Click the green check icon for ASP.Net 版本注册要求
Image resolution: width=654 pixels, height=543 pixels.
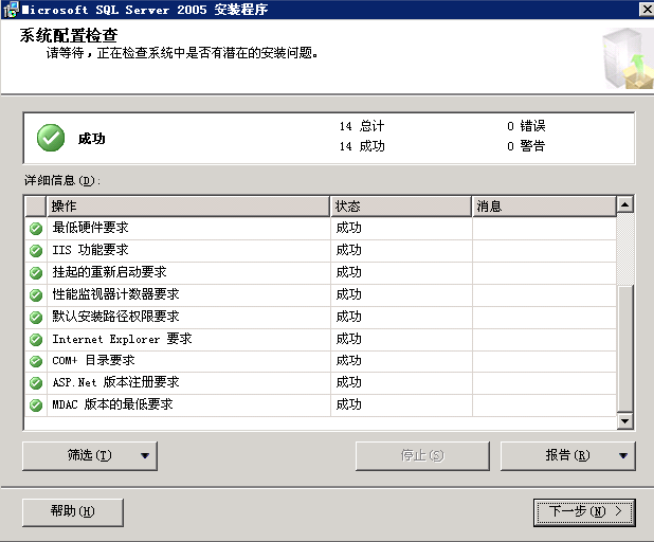(x=36, y=383)
